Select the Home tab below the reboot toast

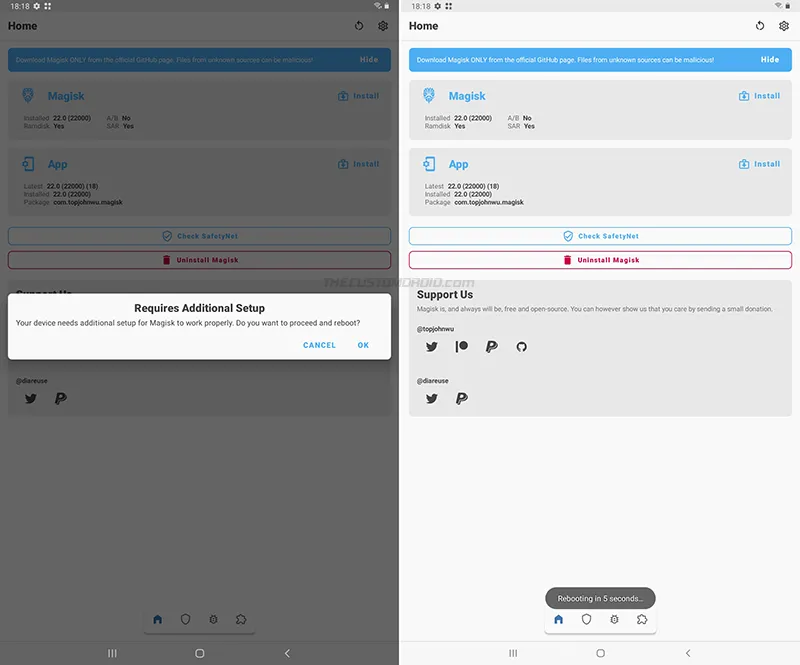tap(558, 620)
